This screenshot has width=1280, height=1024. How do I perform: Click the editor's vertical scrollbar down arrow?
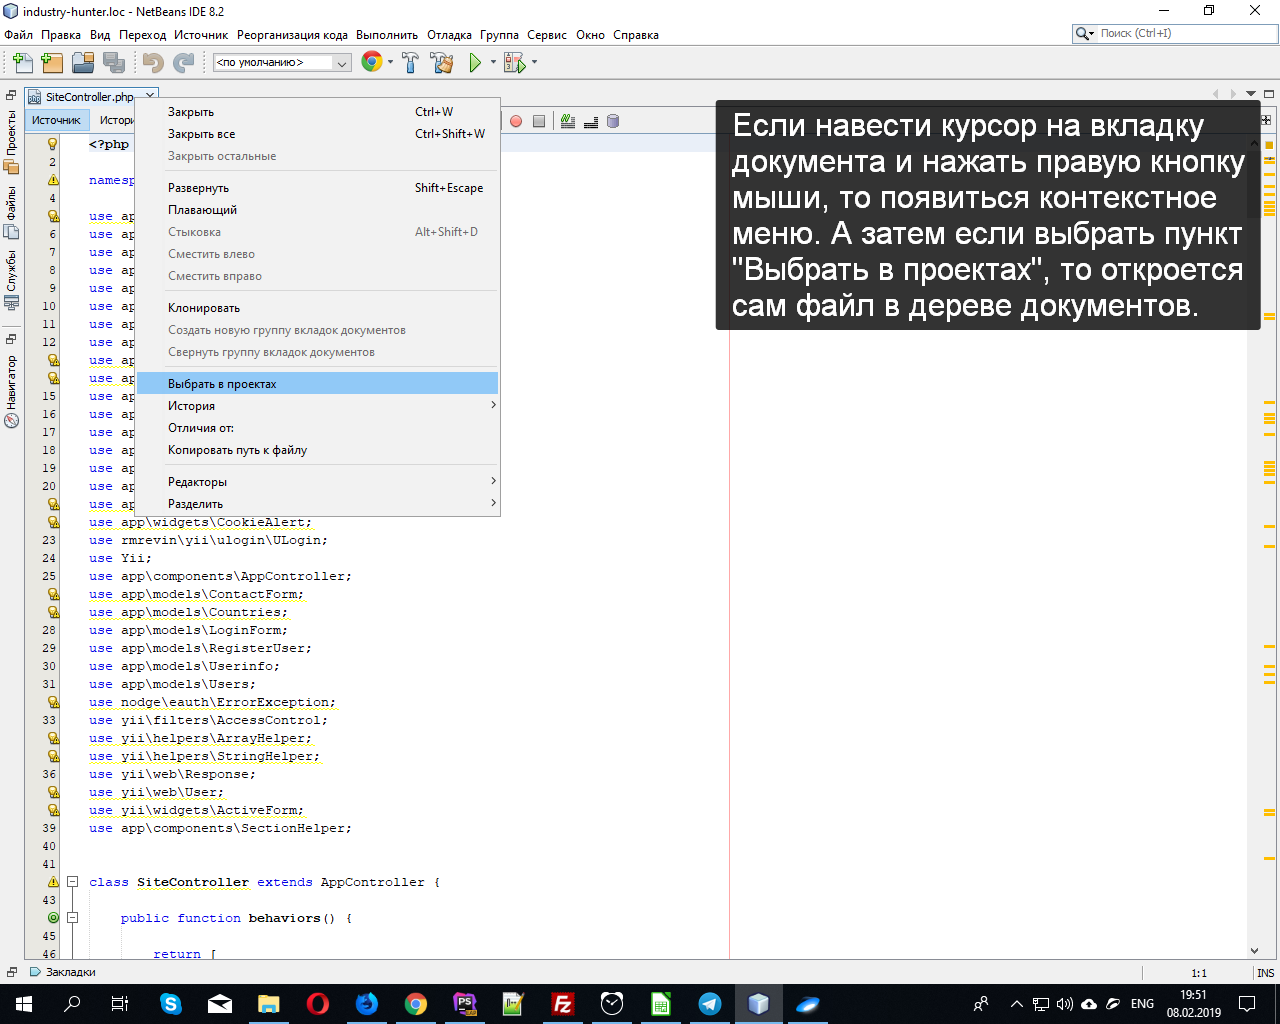point(1254,951)
